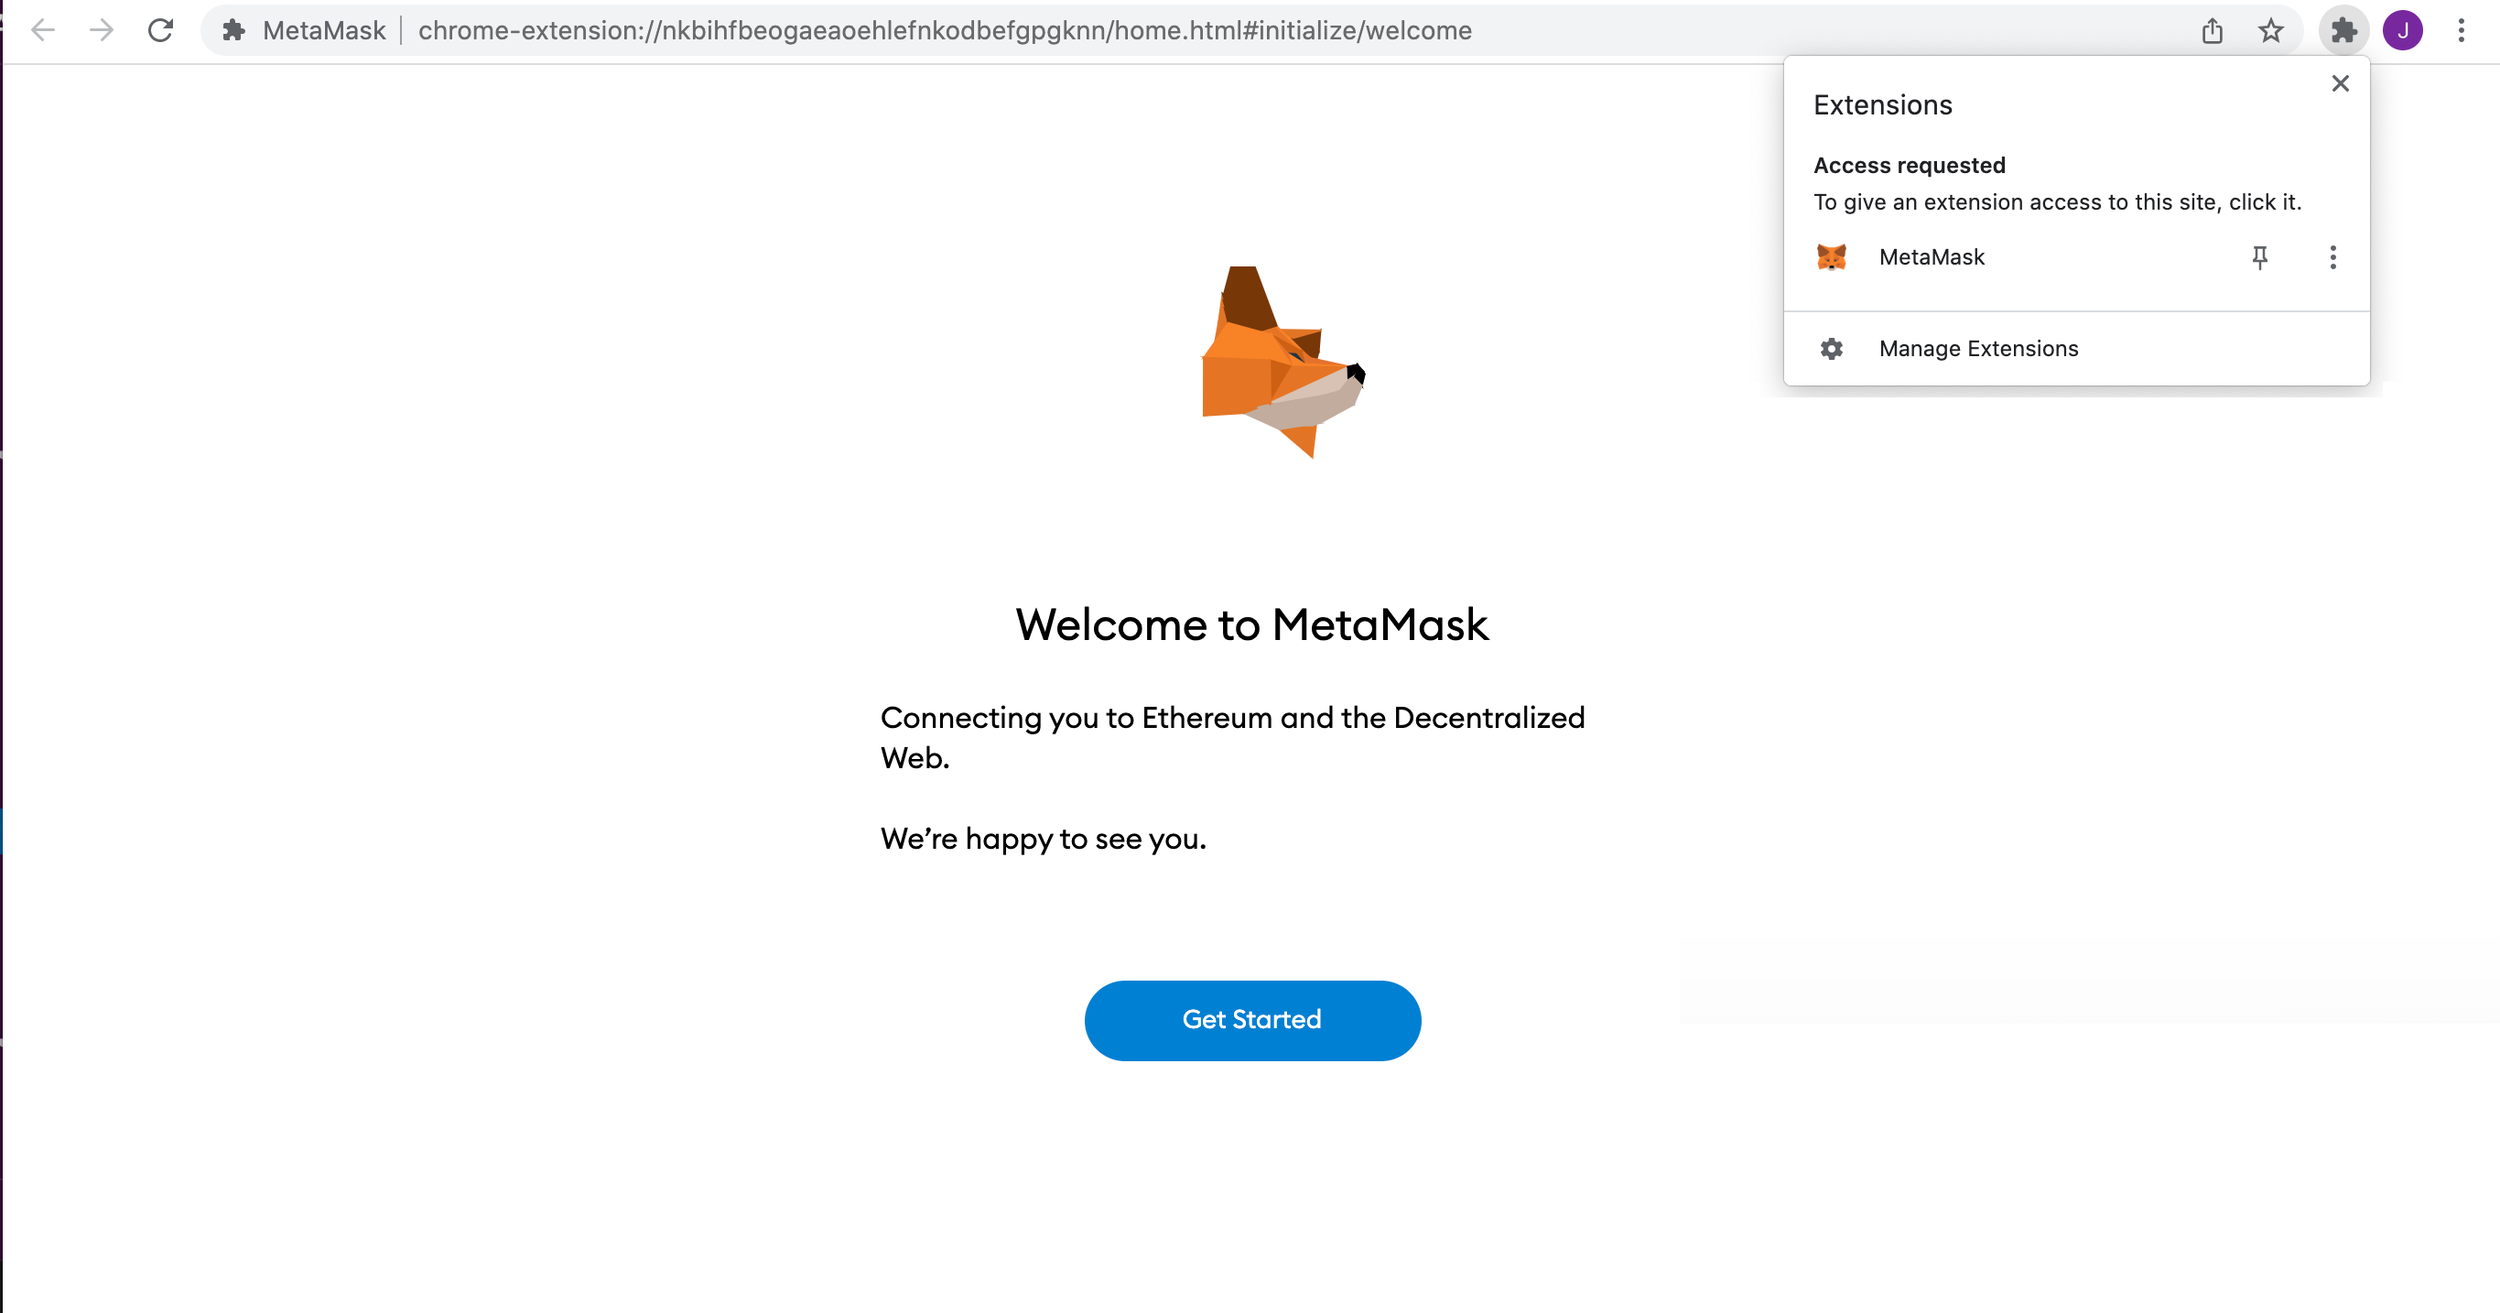Click the MetaMask extension icon beside the site name
Viewport: 2500px width, 1313px height.
pyautogui.click(x=234, y=30)
